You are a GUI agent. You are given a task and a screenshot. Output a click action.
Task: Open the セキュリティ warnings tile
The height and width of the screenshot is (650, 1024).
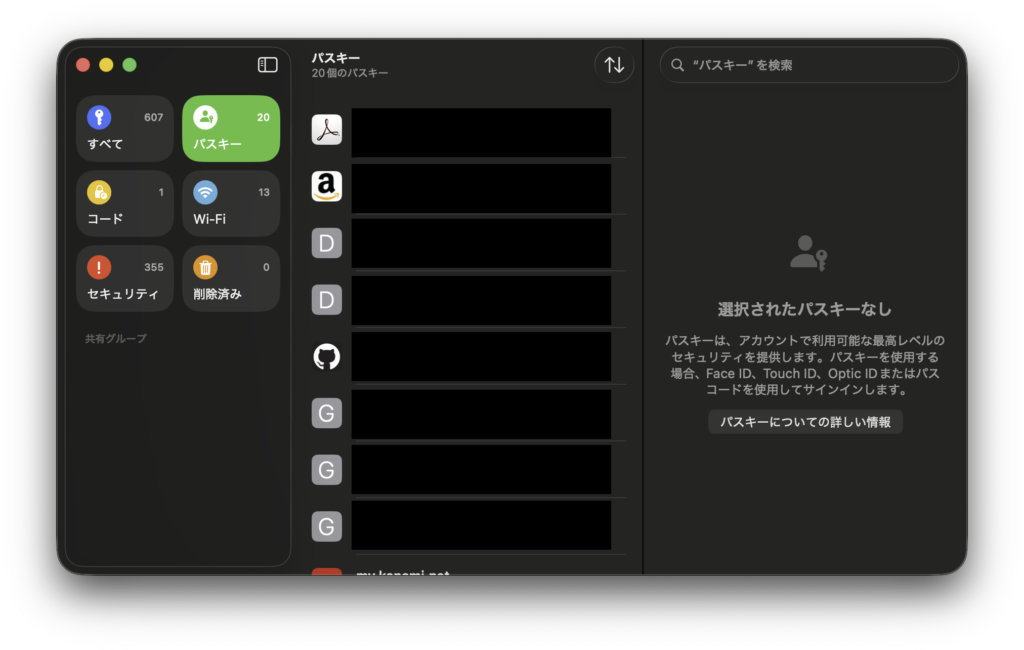point(125,278)
